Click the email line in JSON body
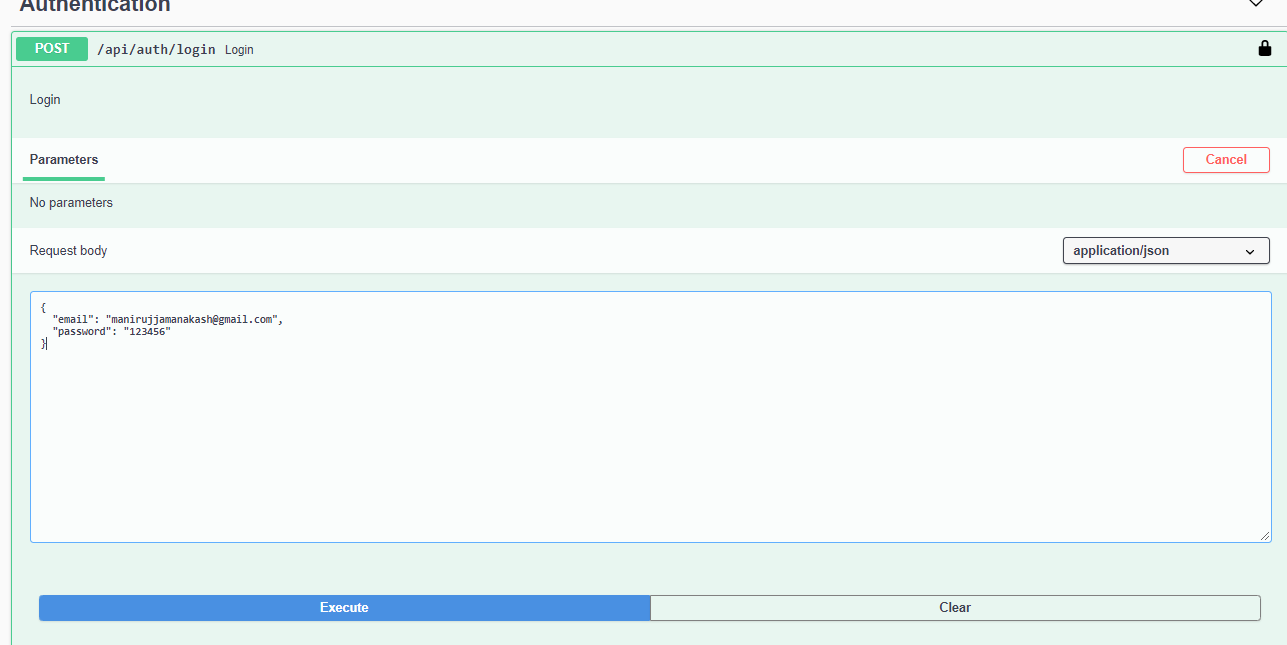The image size is (1287, 645). [168, 320]
